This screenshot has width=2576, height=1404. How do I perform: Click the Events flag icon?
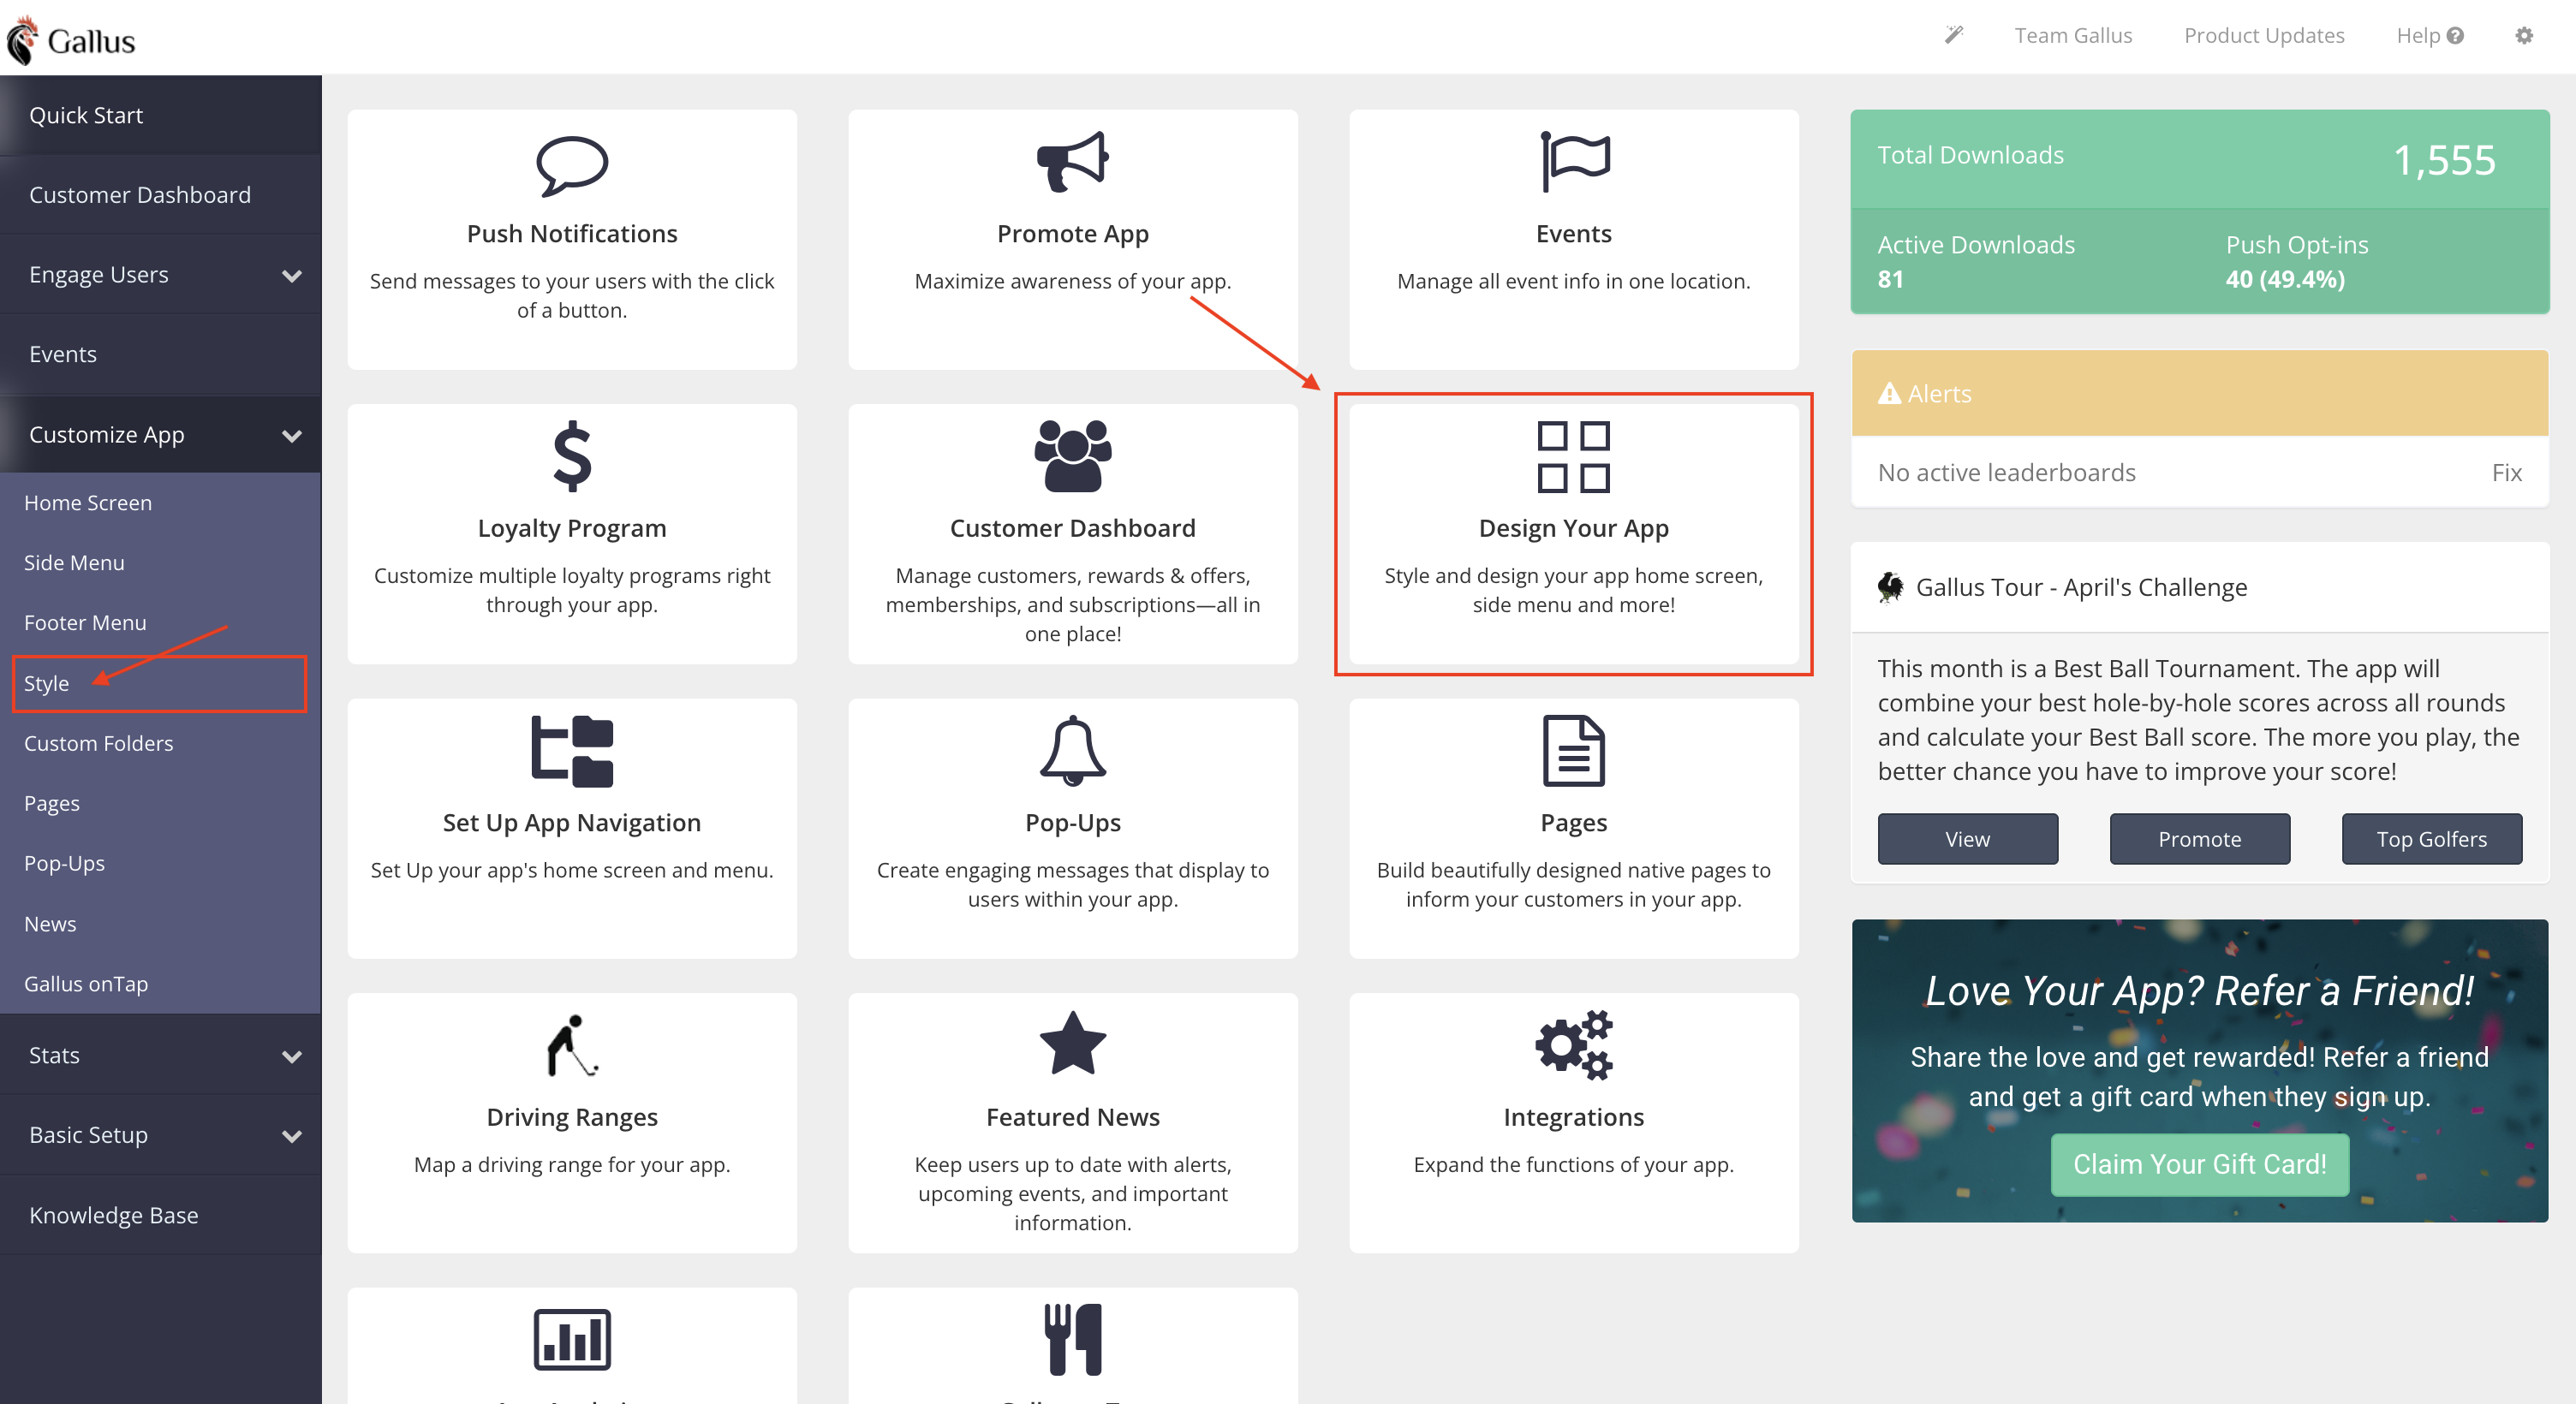pos(1574,161)
